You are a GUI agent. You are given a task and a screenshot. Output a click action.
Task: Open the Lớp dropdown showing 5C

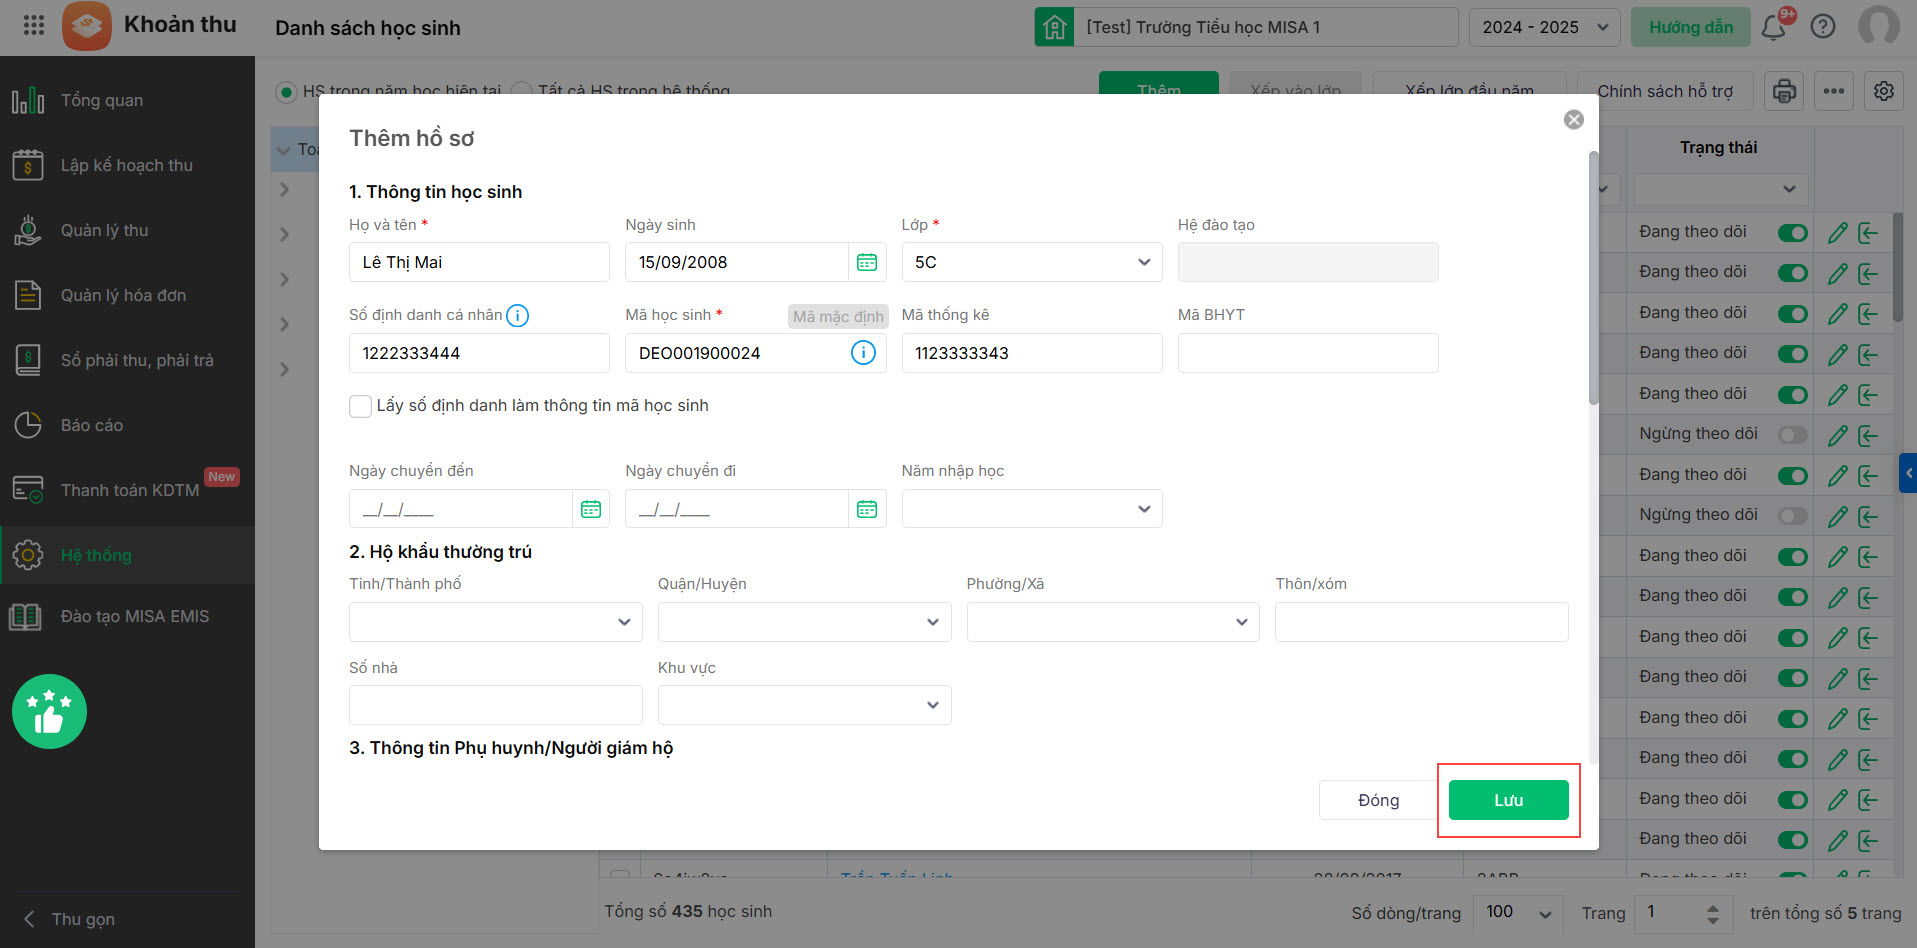(x=1031, y=262)
